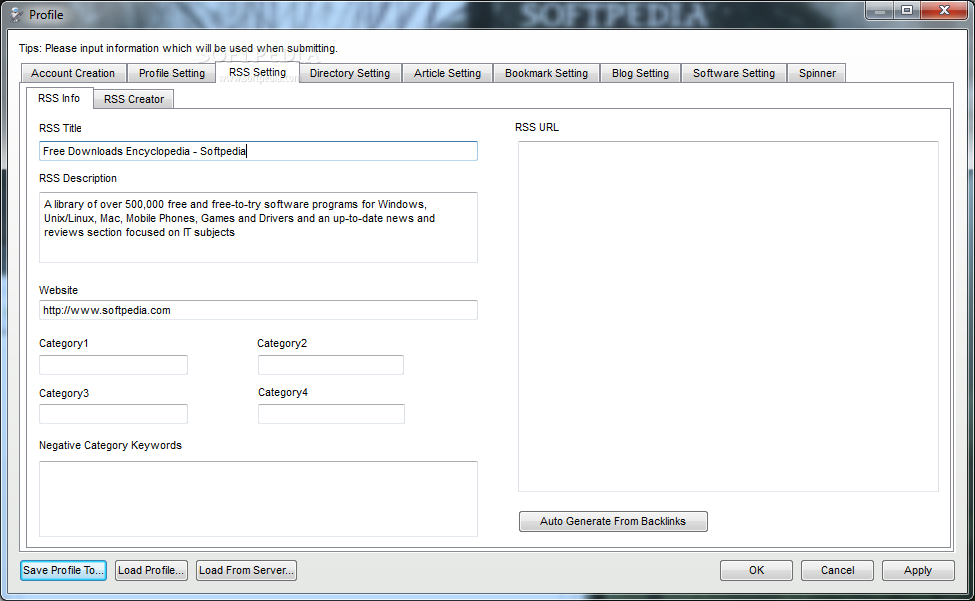975x601 pixels.
Task: Switch to the Profile Setting tab
Action: click(172, 73)
